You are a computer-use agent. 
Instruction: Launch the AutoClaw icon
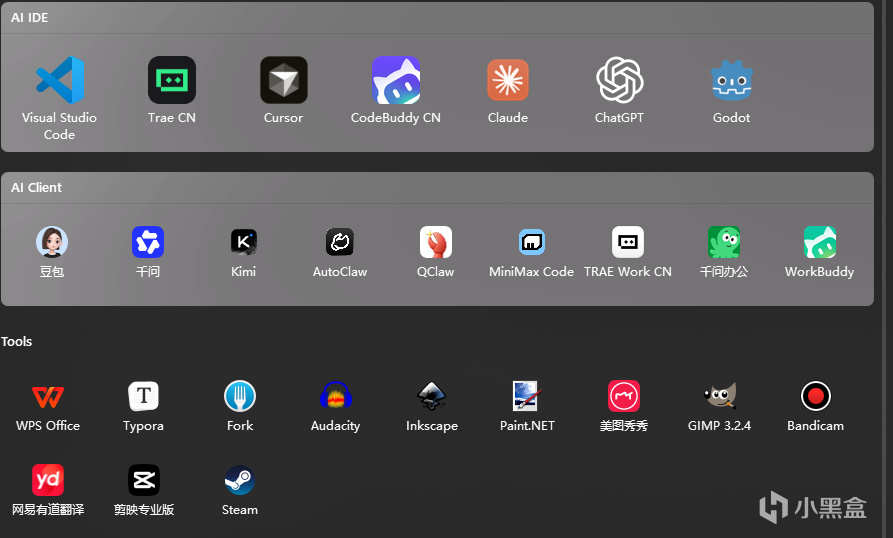click(x=340, y=242)
